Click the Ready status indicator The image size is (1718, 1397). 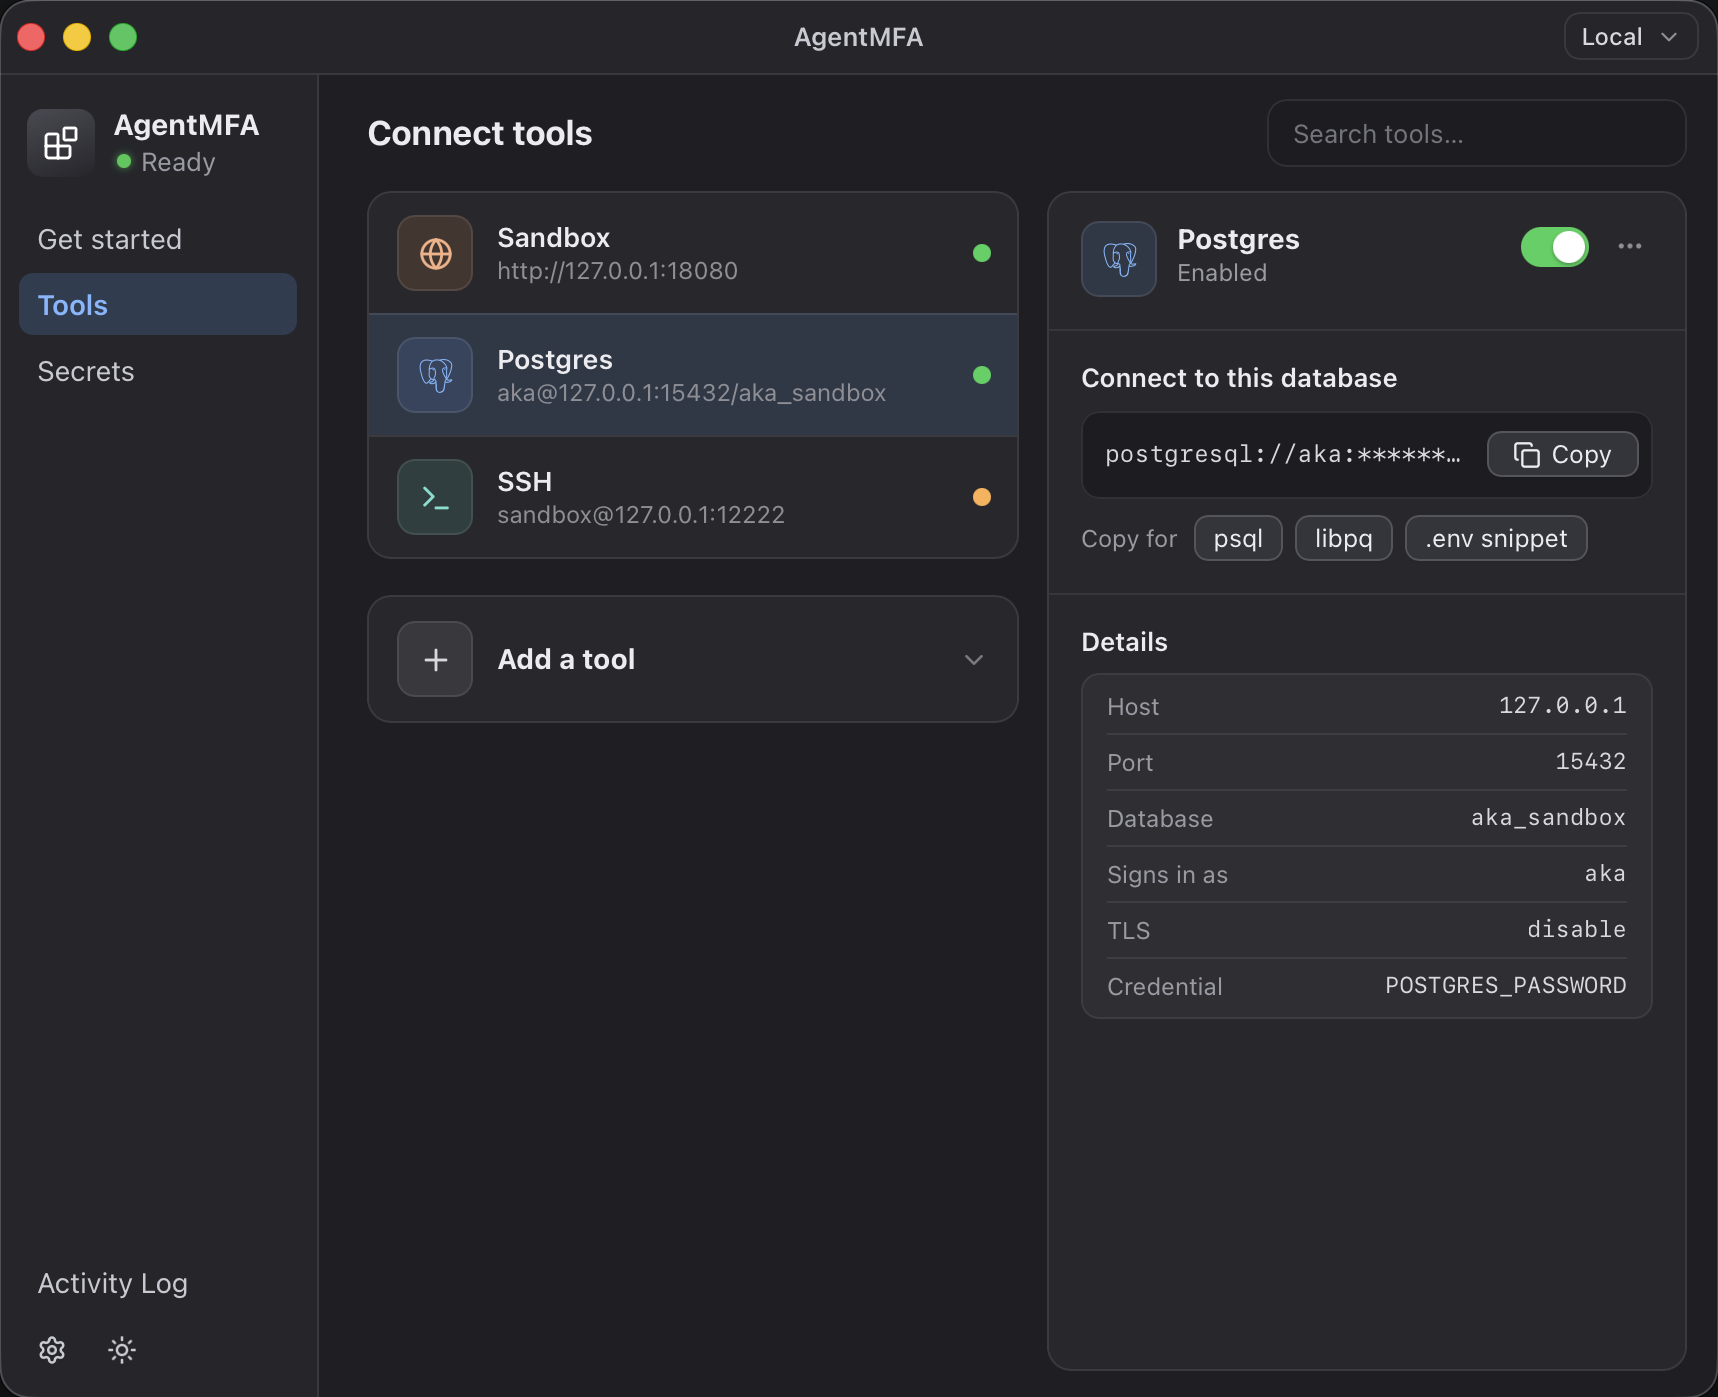tap(166, 161)
